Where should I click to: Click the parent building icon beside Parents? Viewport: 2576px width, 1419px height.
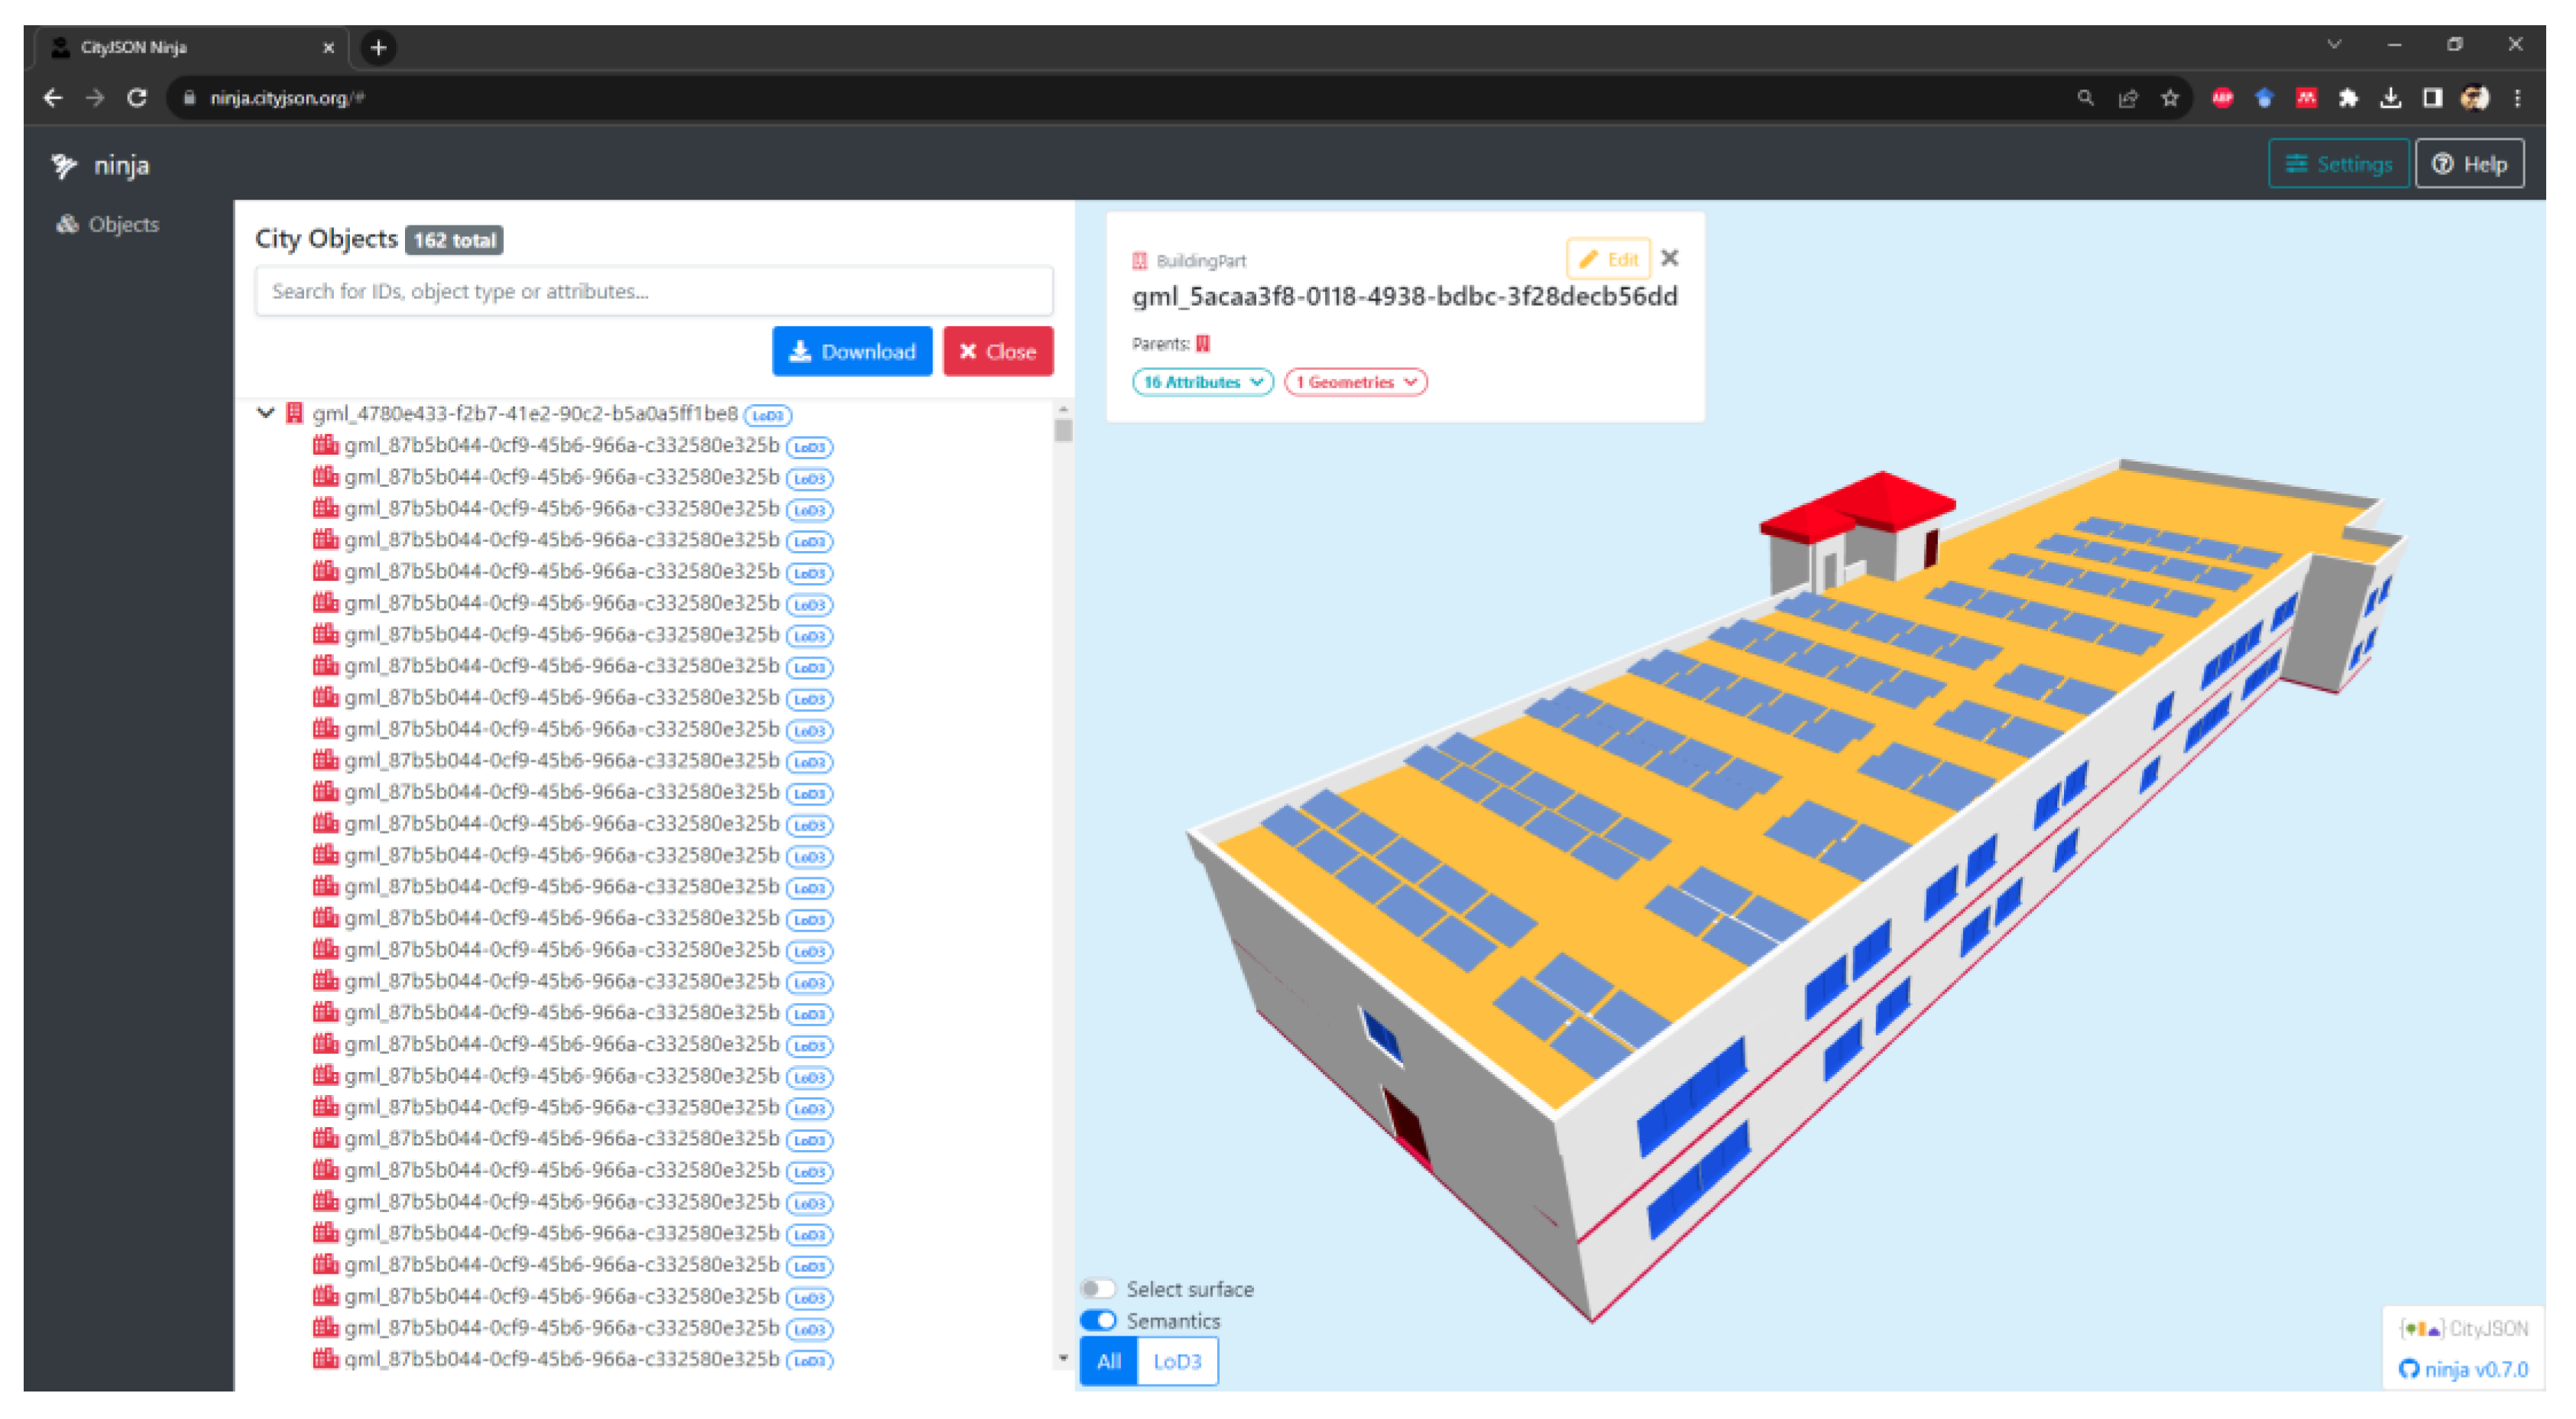pos(1203,344)
